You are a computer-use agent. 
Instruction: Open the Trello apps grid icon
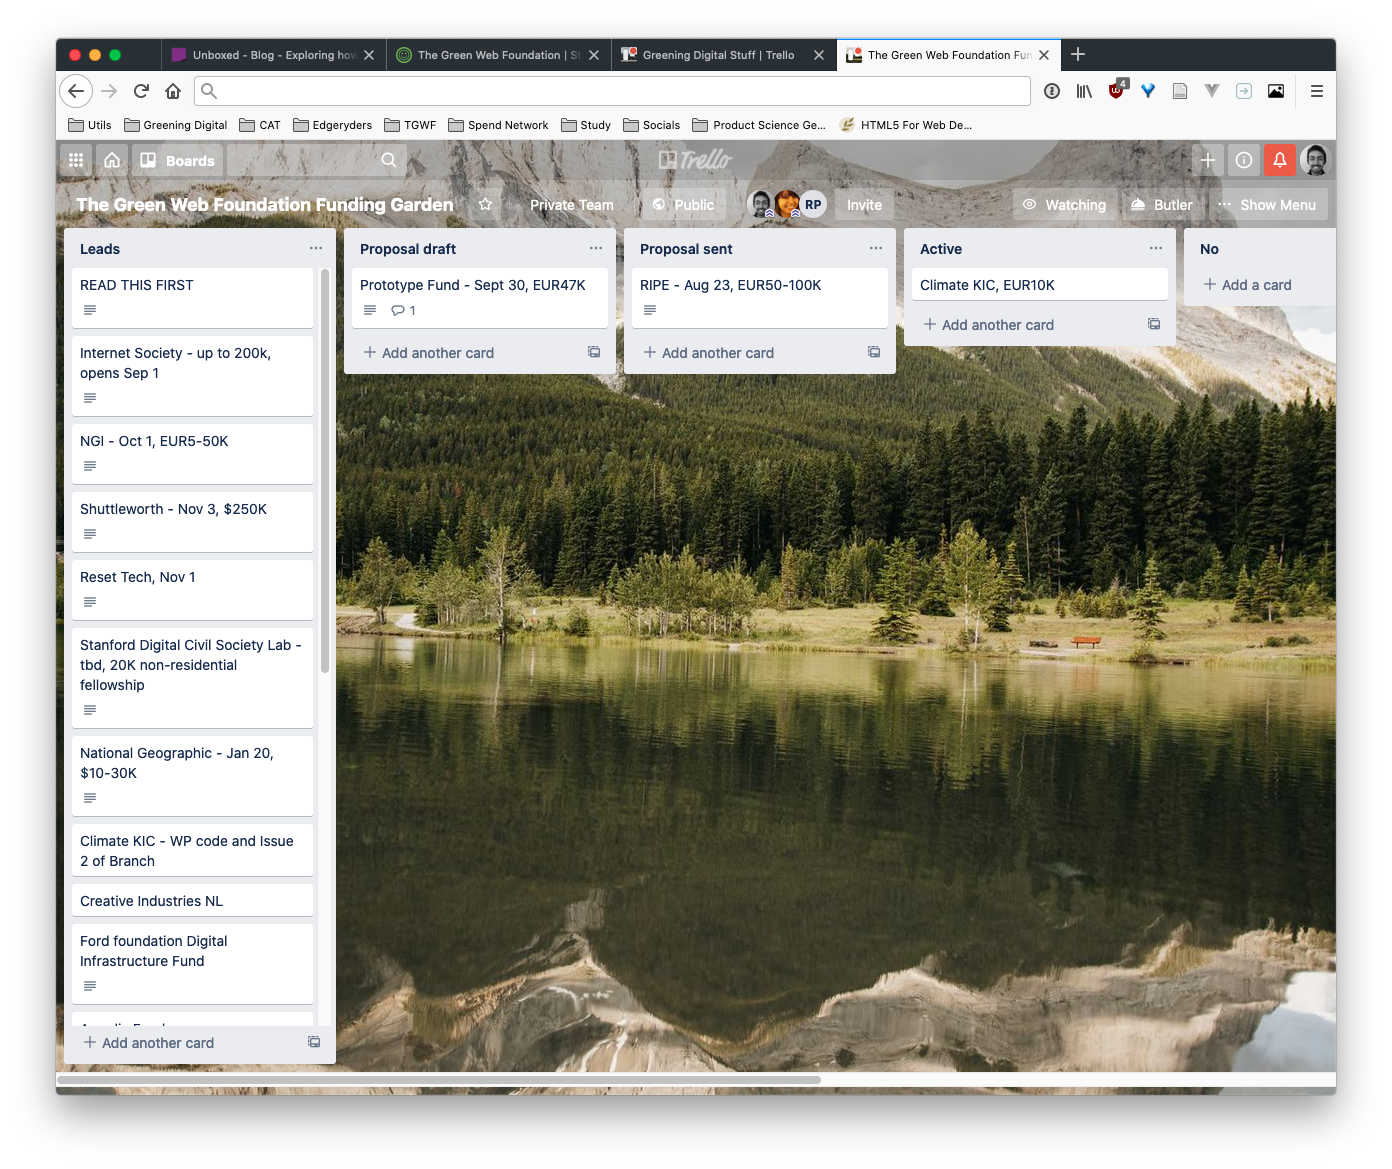[x=76, y=160]
